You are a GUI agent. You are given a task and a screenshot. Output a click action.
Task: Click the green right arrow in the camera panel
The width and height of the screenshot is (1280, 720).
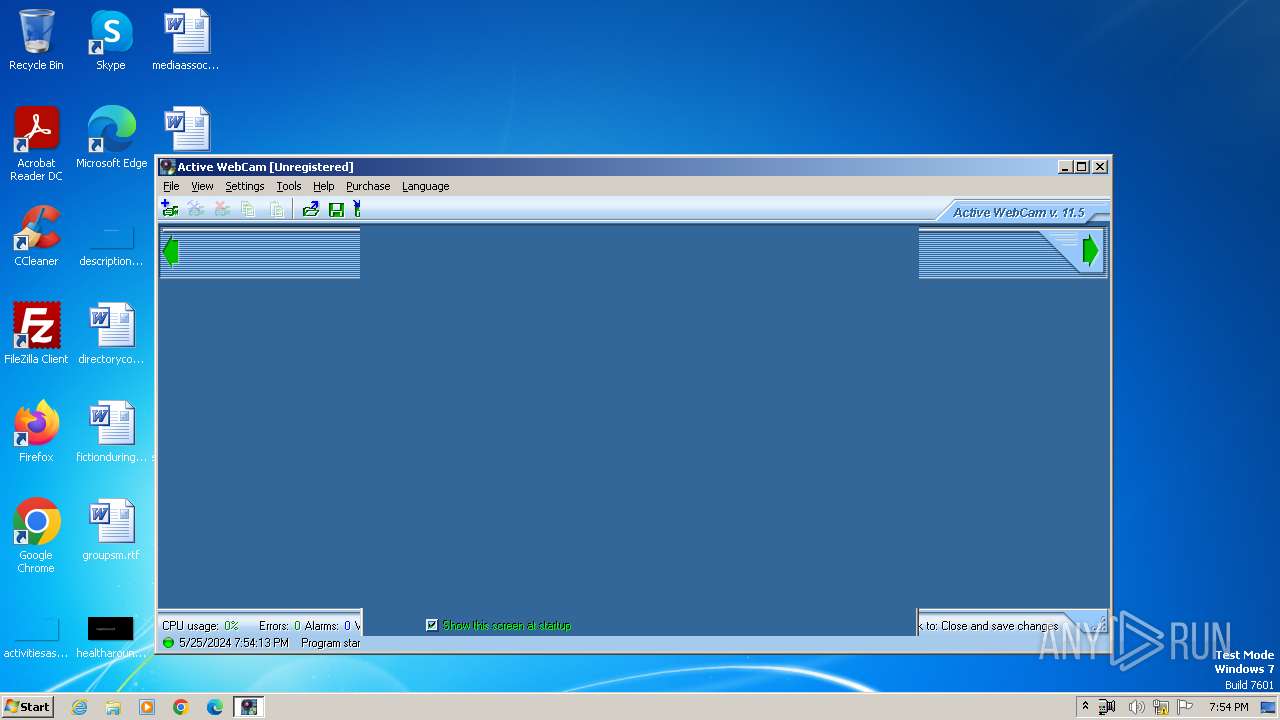coord(1090,251)
